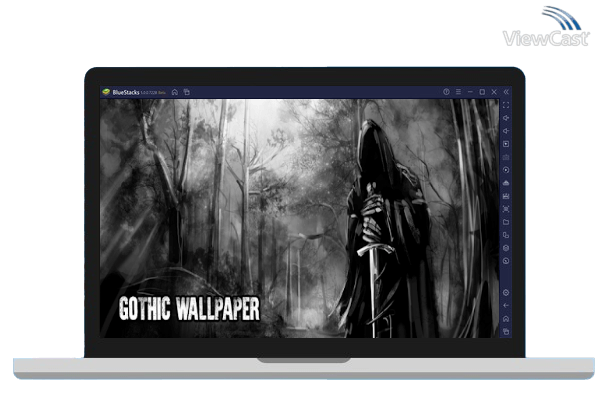Open recent apps icon at sidebar bottom
Viewport: 602px width, 414px height.
point(506,331)
